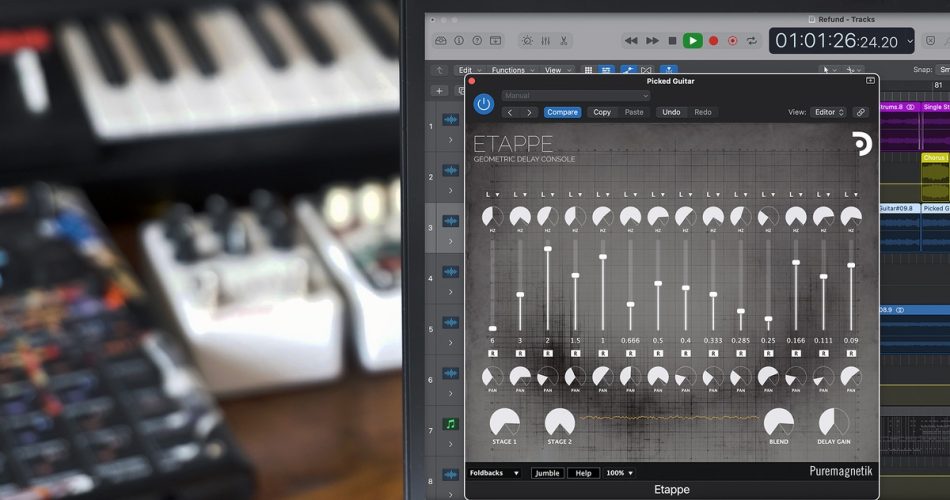This screenshot has width=950, height=500.
Task: Open the L channel dropdown above delay 0.09
Action: point(851,195)
